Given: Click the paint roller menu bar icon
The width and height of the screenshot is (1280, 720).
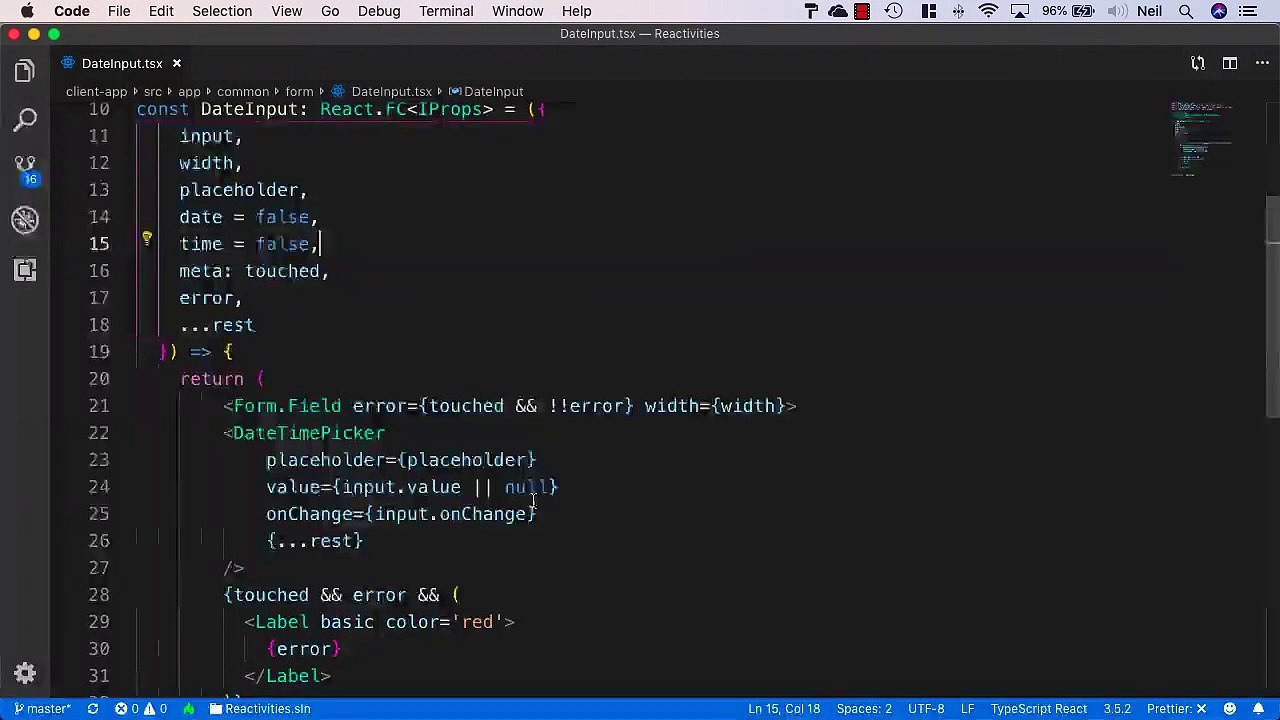Looking at the screenshot, I should pos(811,11).
